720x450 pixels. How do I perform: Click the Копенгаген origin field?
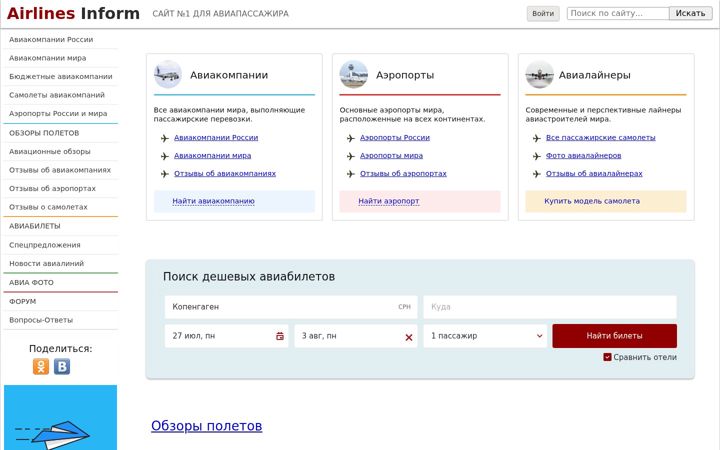291,307
